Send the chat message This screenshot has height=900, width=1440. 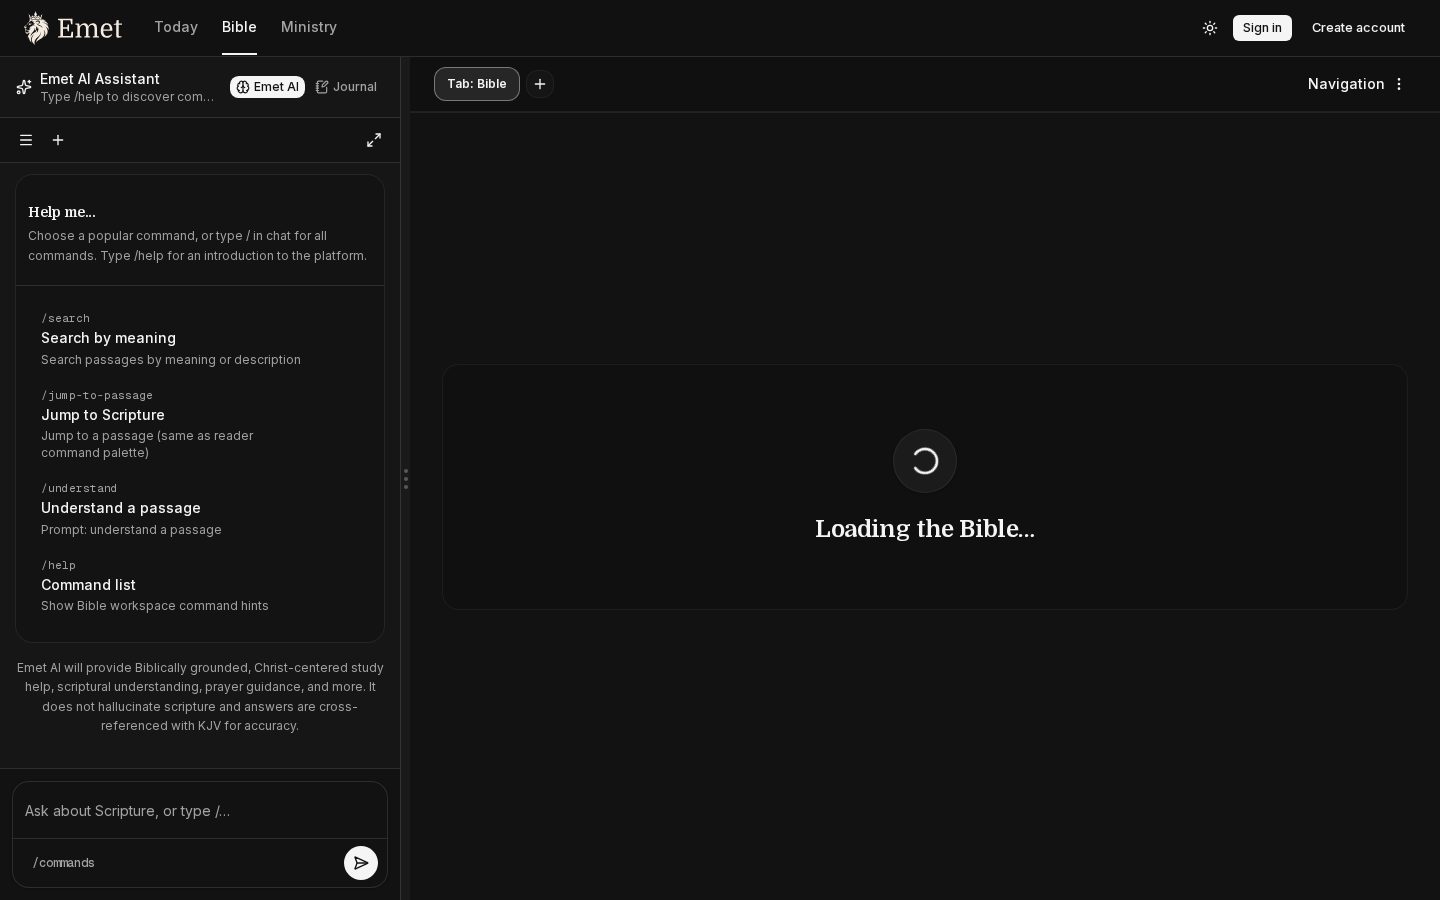pyautogui.click(x=361, y=863)
